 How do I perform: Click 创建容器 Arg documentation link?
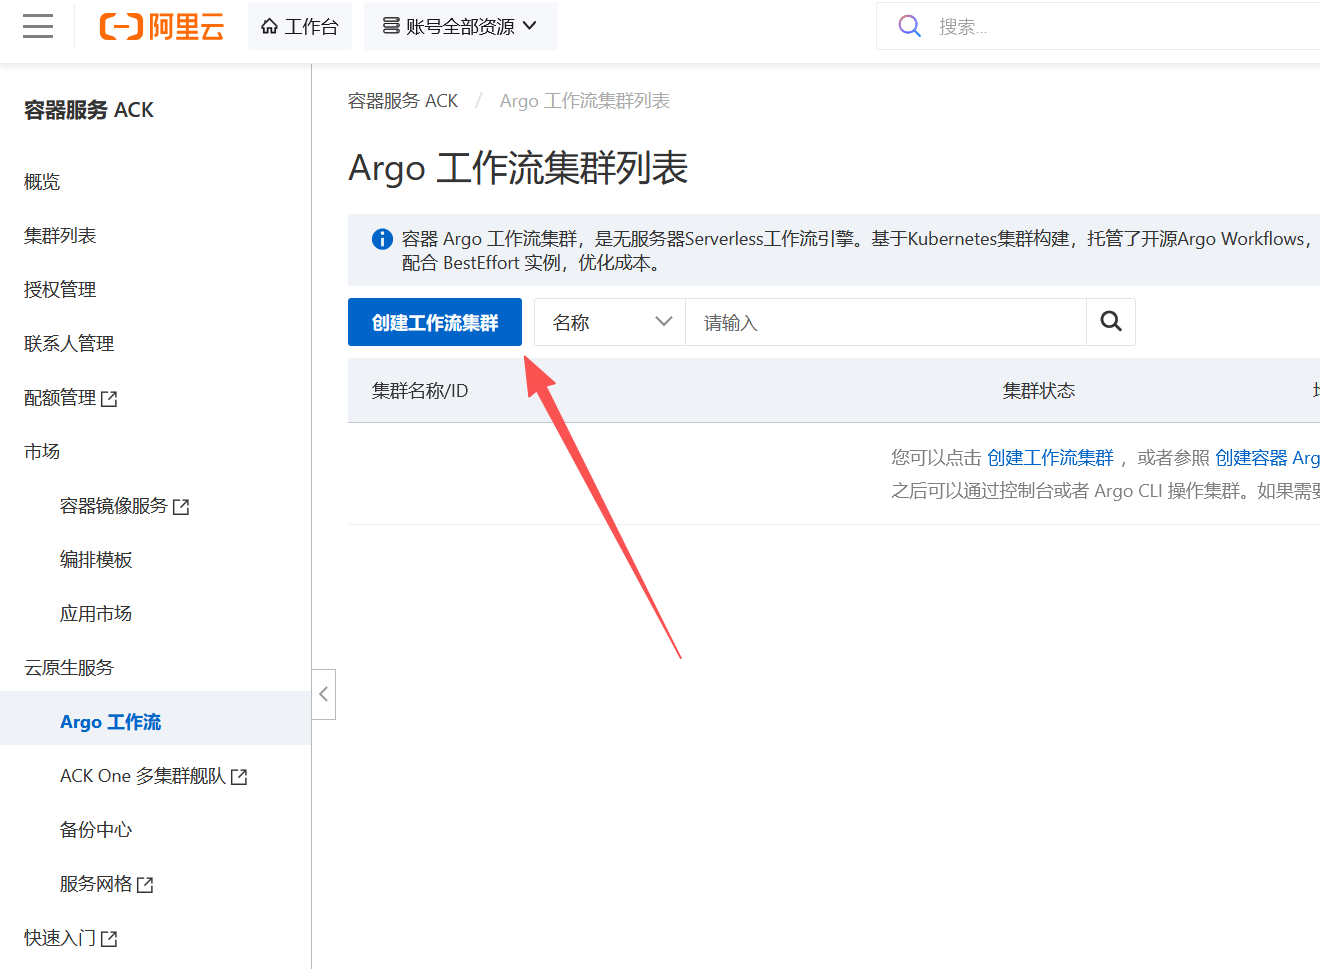coord(1267,458)
